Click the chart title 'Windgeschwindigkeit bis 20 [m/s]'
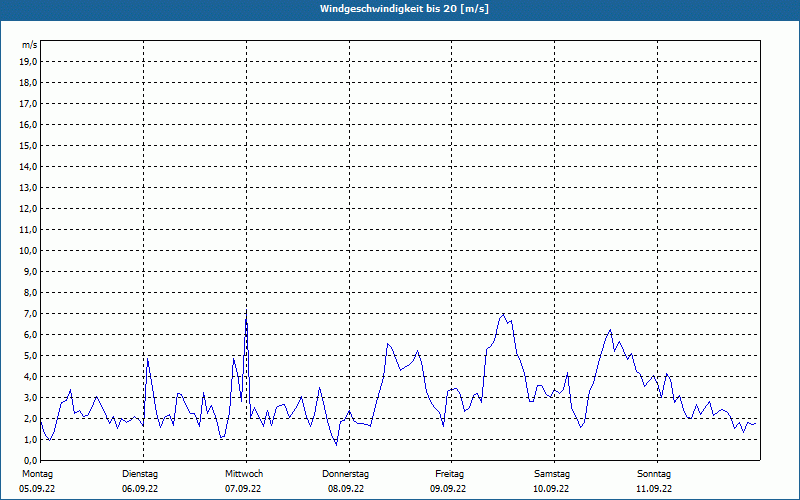Image resolution: width=800 pixels, height=500 pixels. [404, 9]
